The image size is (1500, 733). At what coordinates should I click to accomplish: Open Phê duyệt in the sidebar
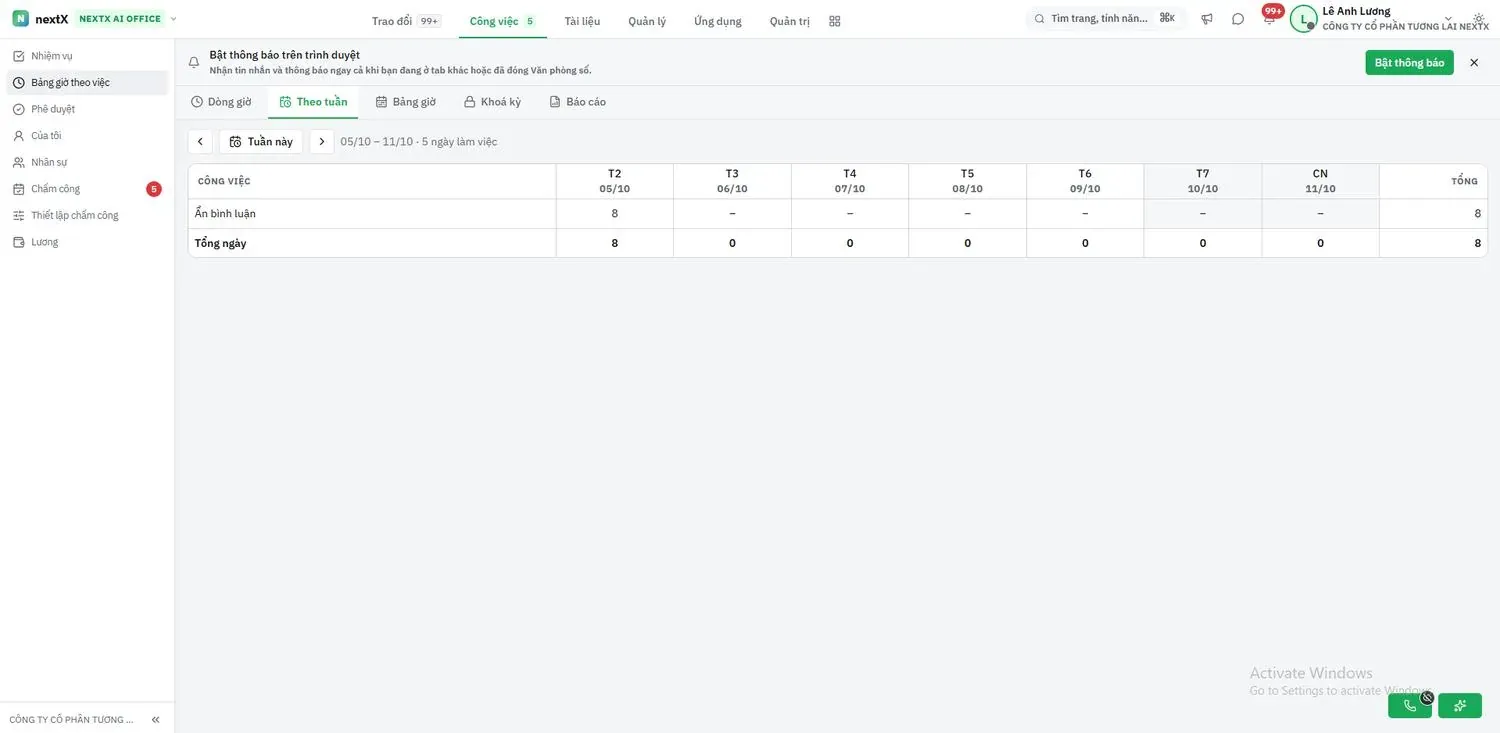(87, 109)
